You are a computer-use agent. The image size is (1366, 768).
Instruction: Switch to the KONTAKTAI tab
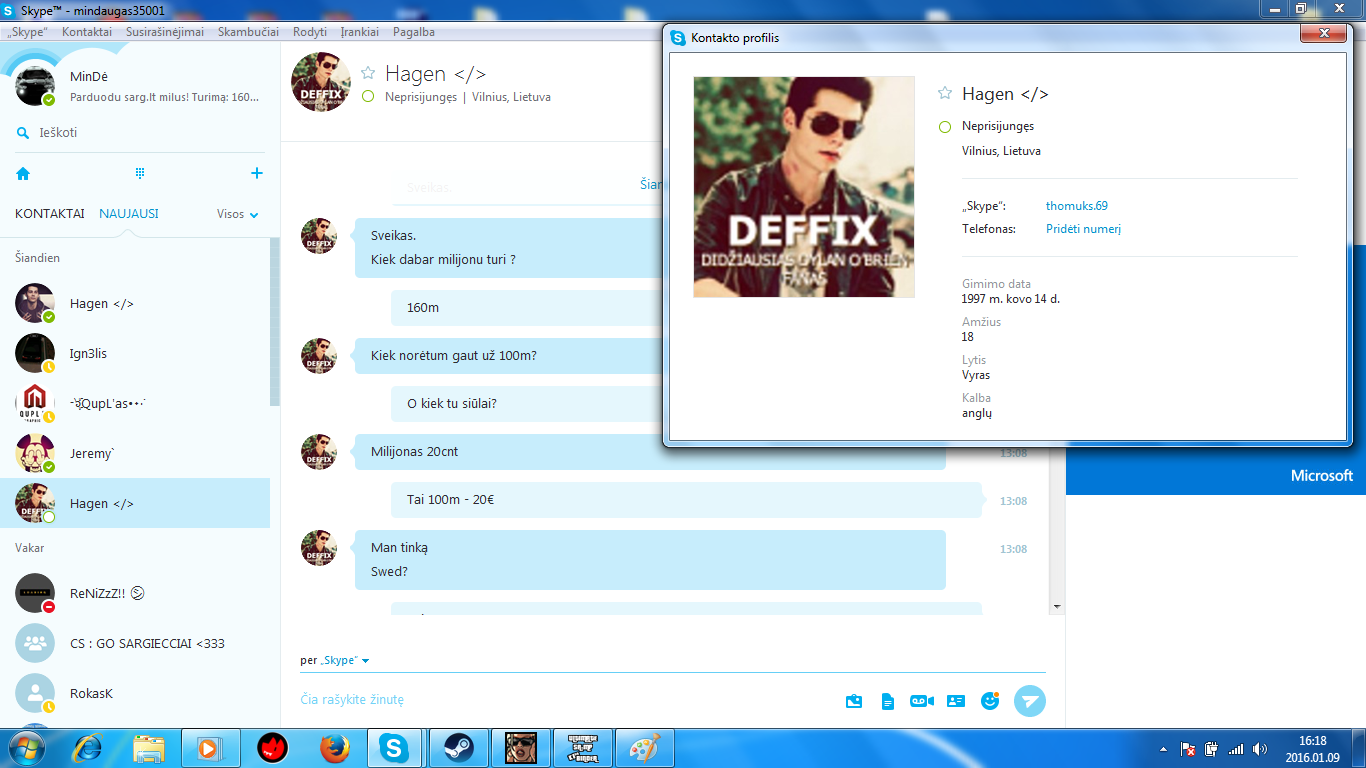(50, 214)
